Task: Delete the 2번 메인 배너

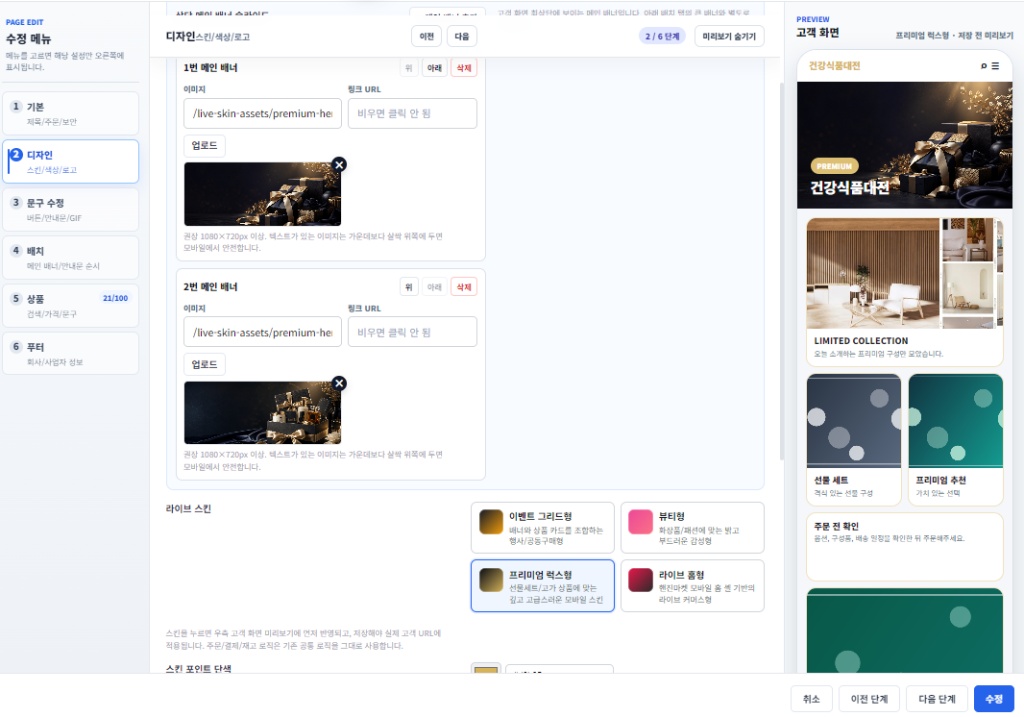Action: [464, 287]
